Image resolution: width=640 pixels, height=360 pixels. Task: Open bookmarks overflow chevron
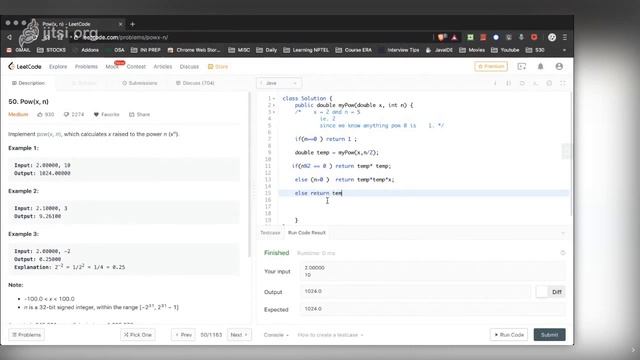564,50
